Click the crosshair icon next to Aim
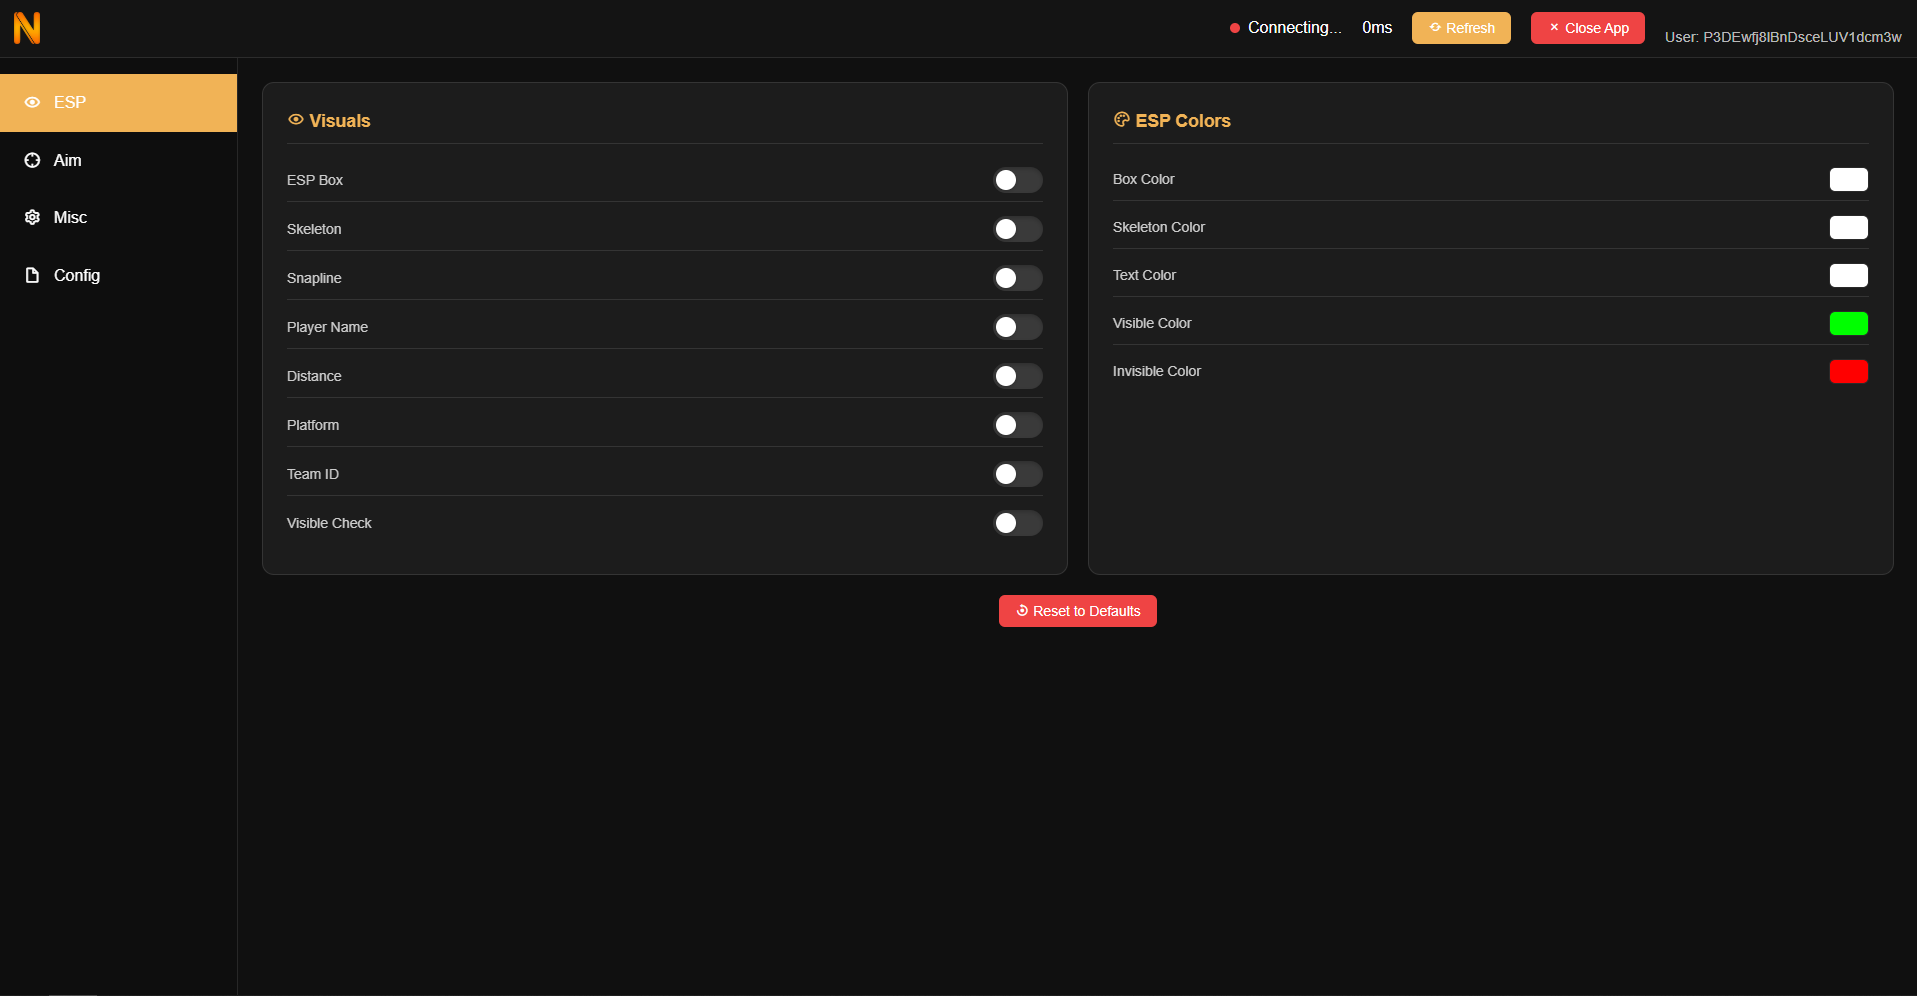Viewport: 1917px width, 996px height. [32, 160]
